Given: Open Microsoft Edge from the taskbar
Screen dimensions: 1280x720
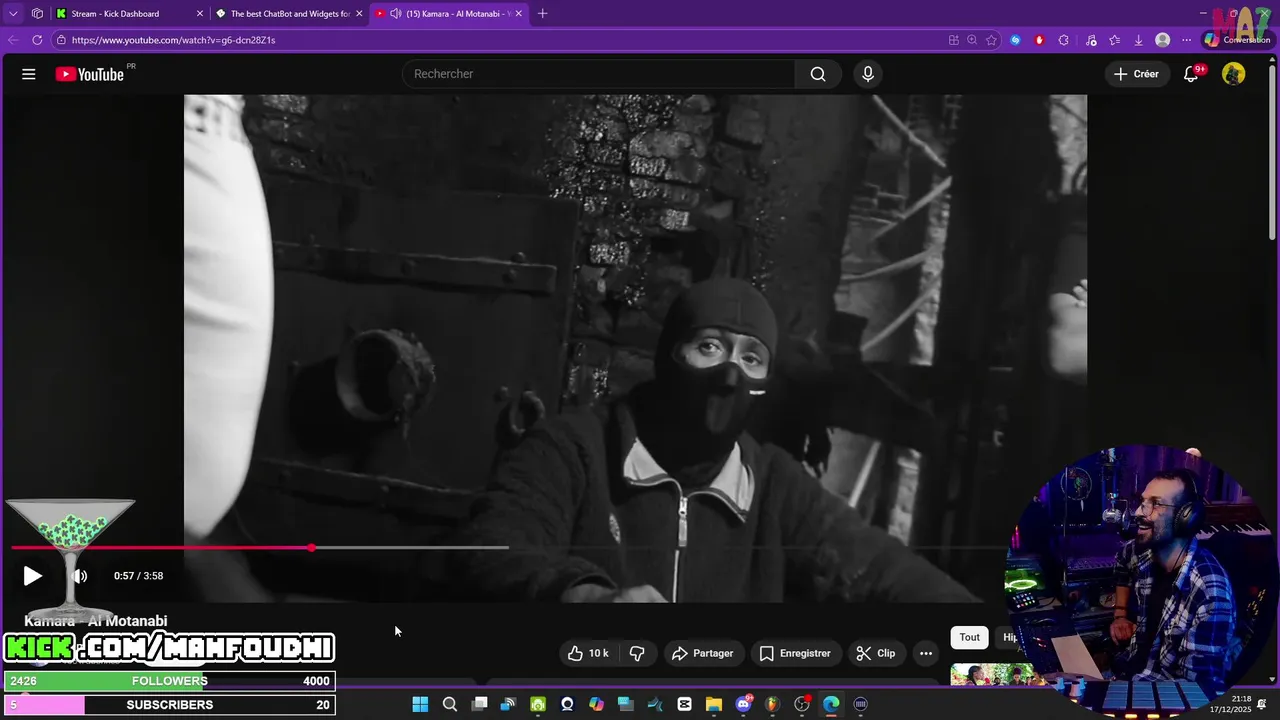Looking at the screenshot, I should (x=831, y=704).
